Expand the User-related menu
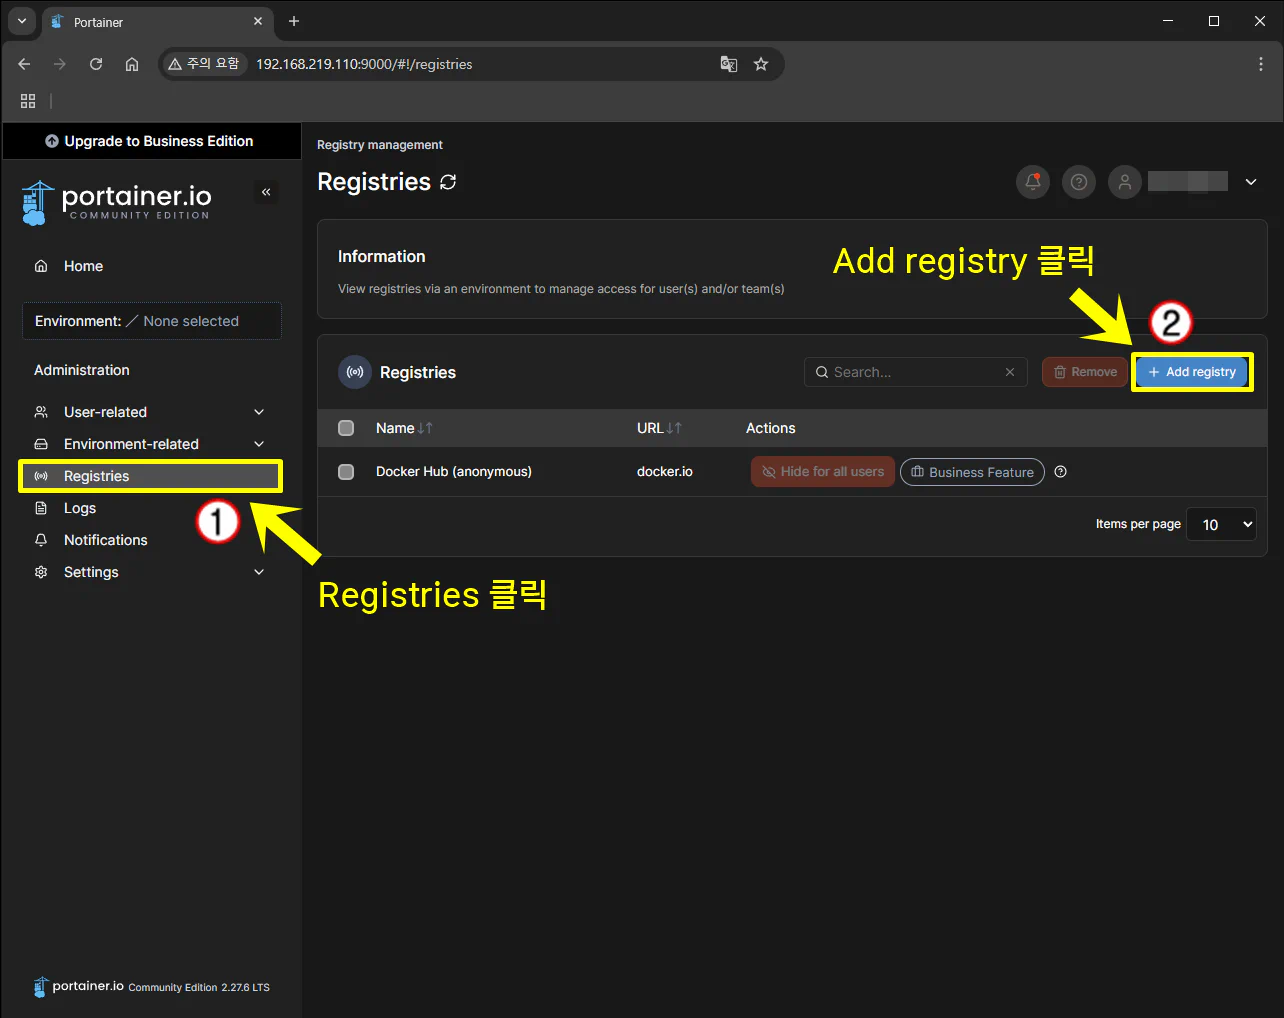Image resolution: width=1284 pixels, height=1018 pixels. [150, 412]
